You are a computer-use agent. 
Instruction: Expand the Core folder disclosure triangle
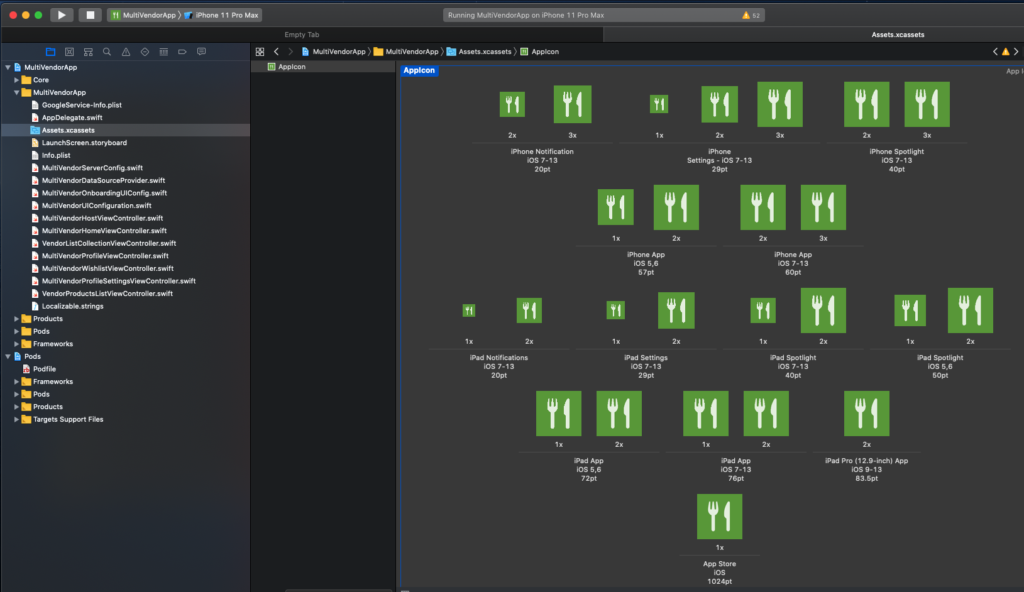16,79
